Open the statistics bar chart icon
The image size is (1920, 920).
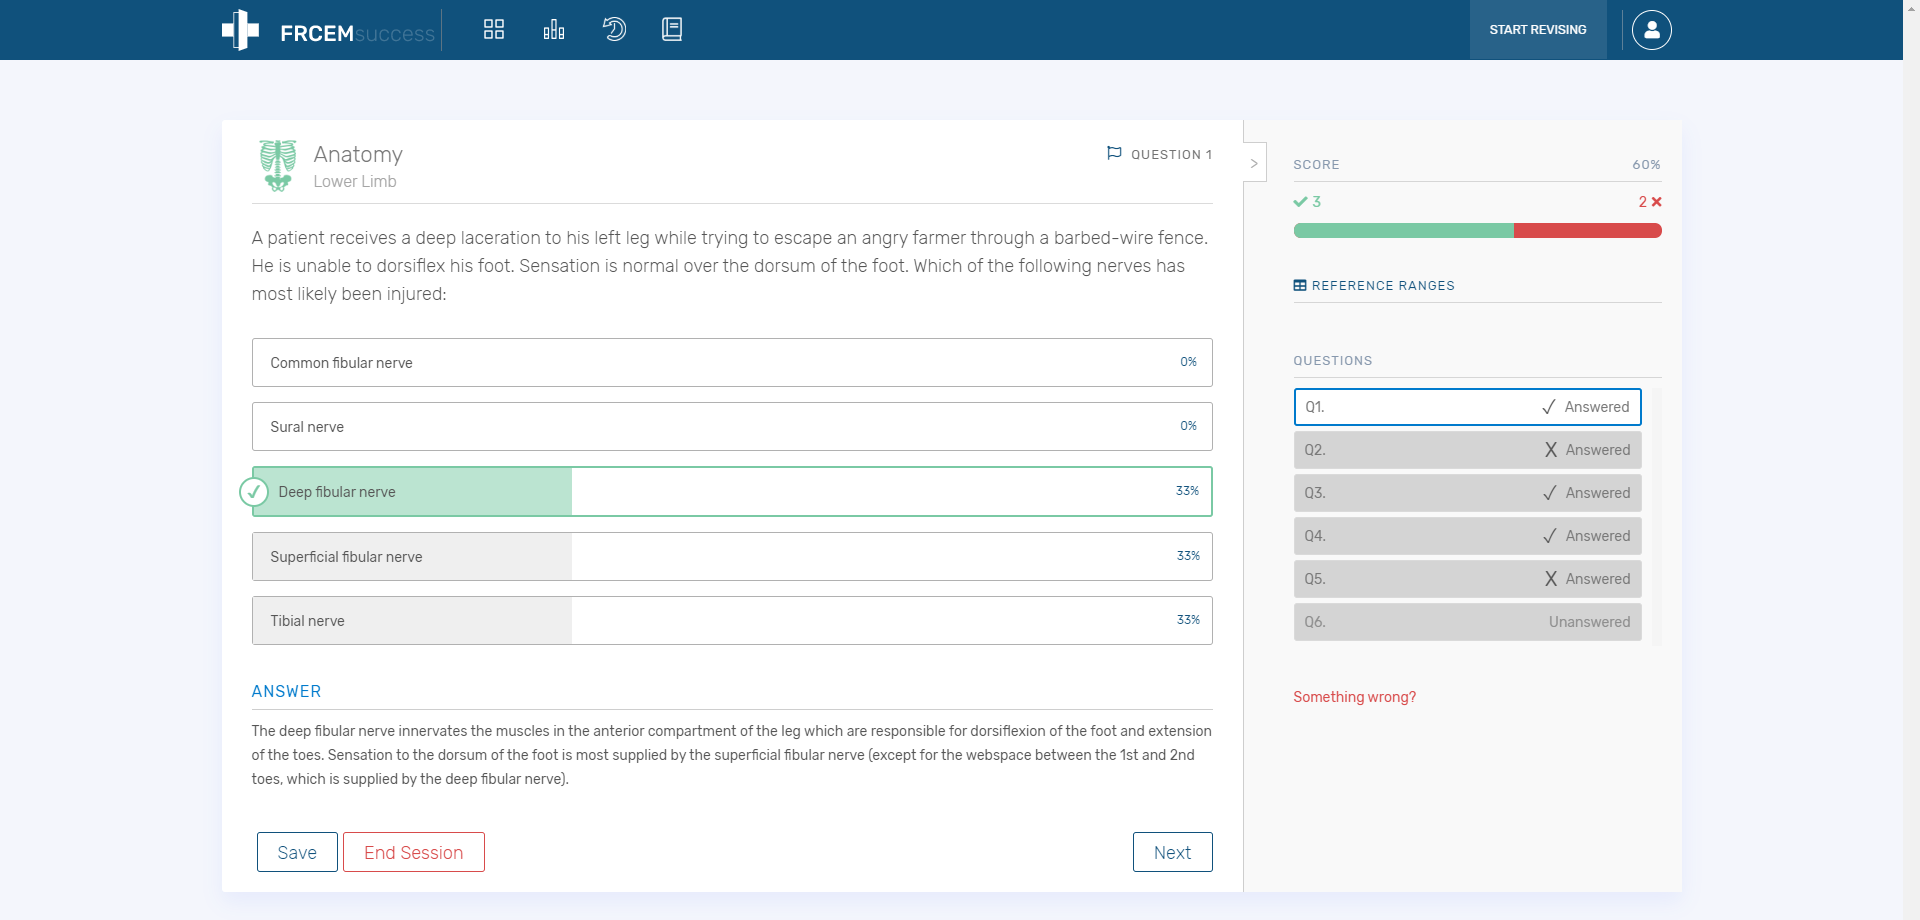pyautogui.click(x=554, y=29)
